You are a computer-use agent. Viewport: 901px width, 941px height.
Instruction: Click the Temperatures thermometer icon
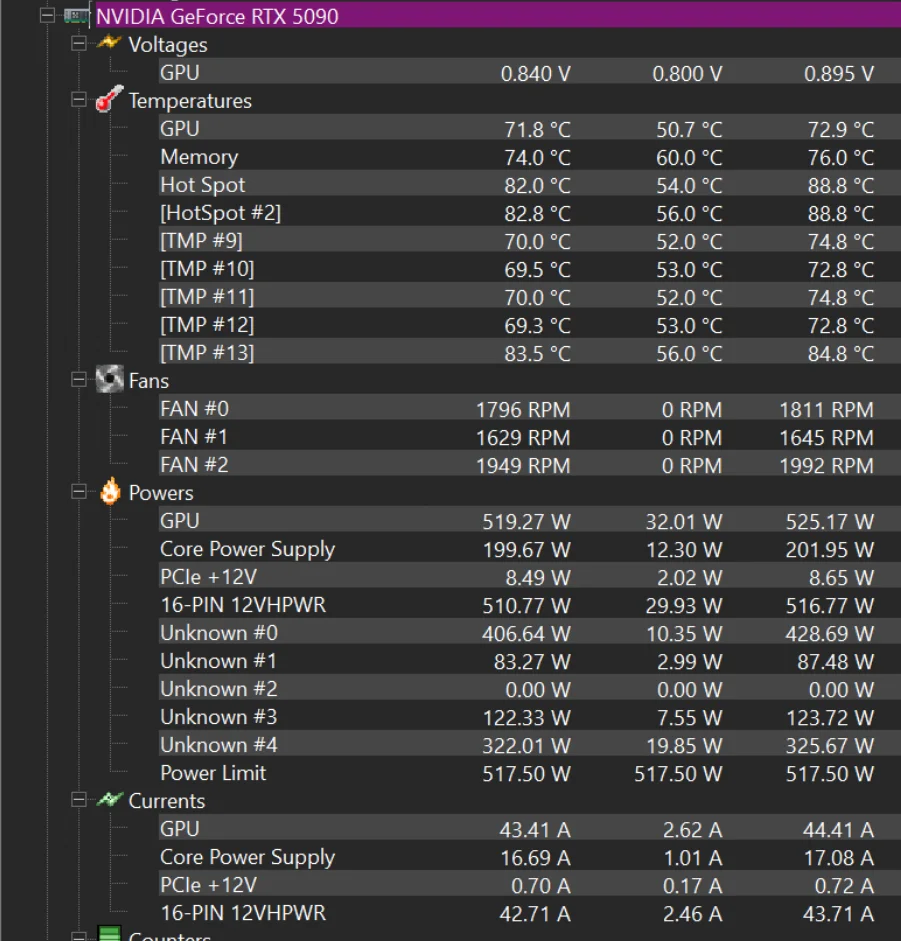click(109, 99)
